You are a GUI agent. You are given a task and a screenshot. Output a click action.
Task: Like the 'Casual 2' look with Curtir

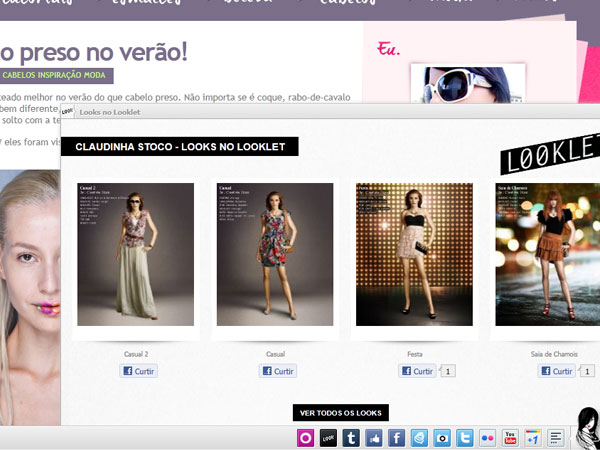(x=139, y=371)
